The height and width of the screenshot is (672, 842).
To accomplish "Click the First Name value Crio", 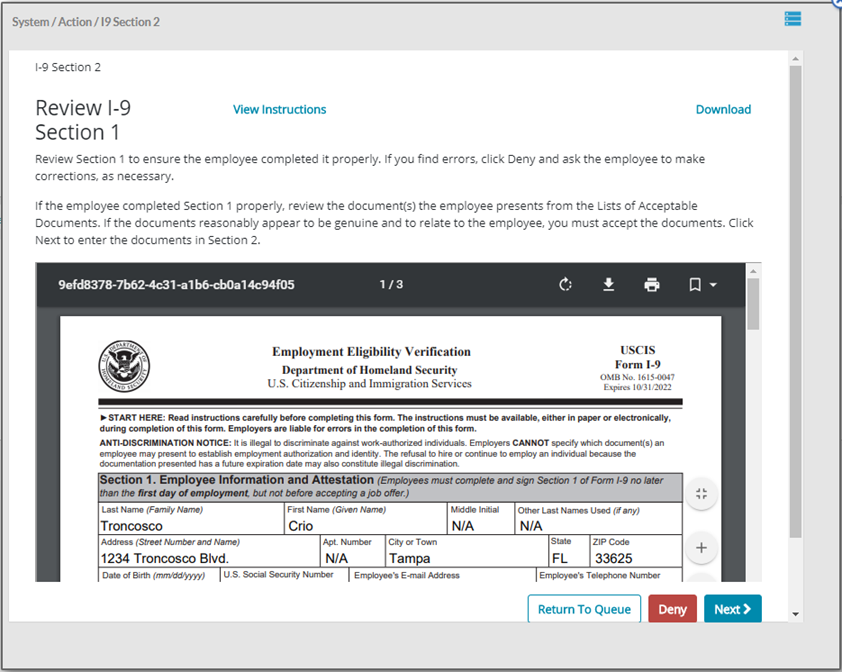I will tap(301, 526).
